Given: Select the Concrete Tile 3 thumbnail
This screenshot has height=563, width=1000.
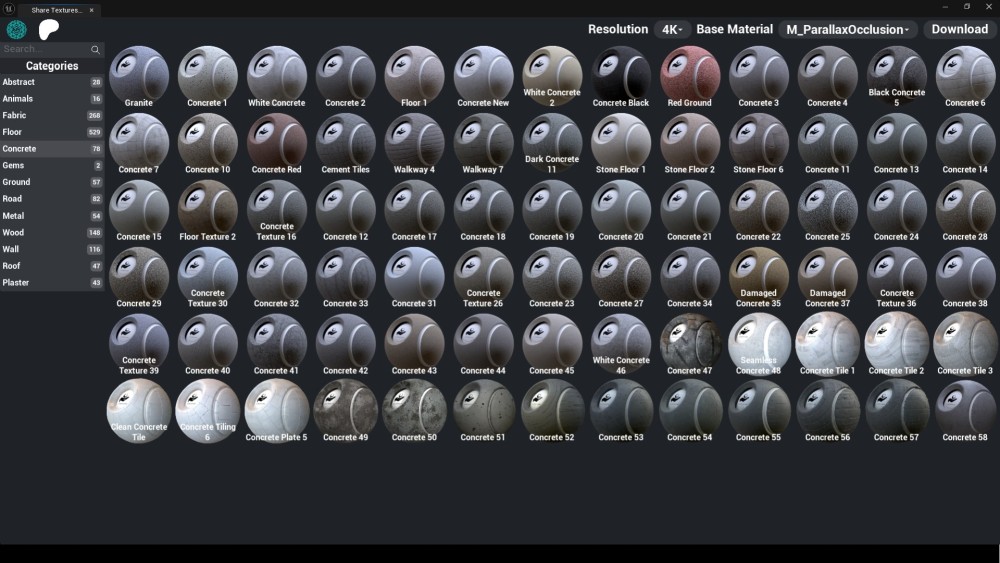Looking at the screenshot, I should pos(965,344).
